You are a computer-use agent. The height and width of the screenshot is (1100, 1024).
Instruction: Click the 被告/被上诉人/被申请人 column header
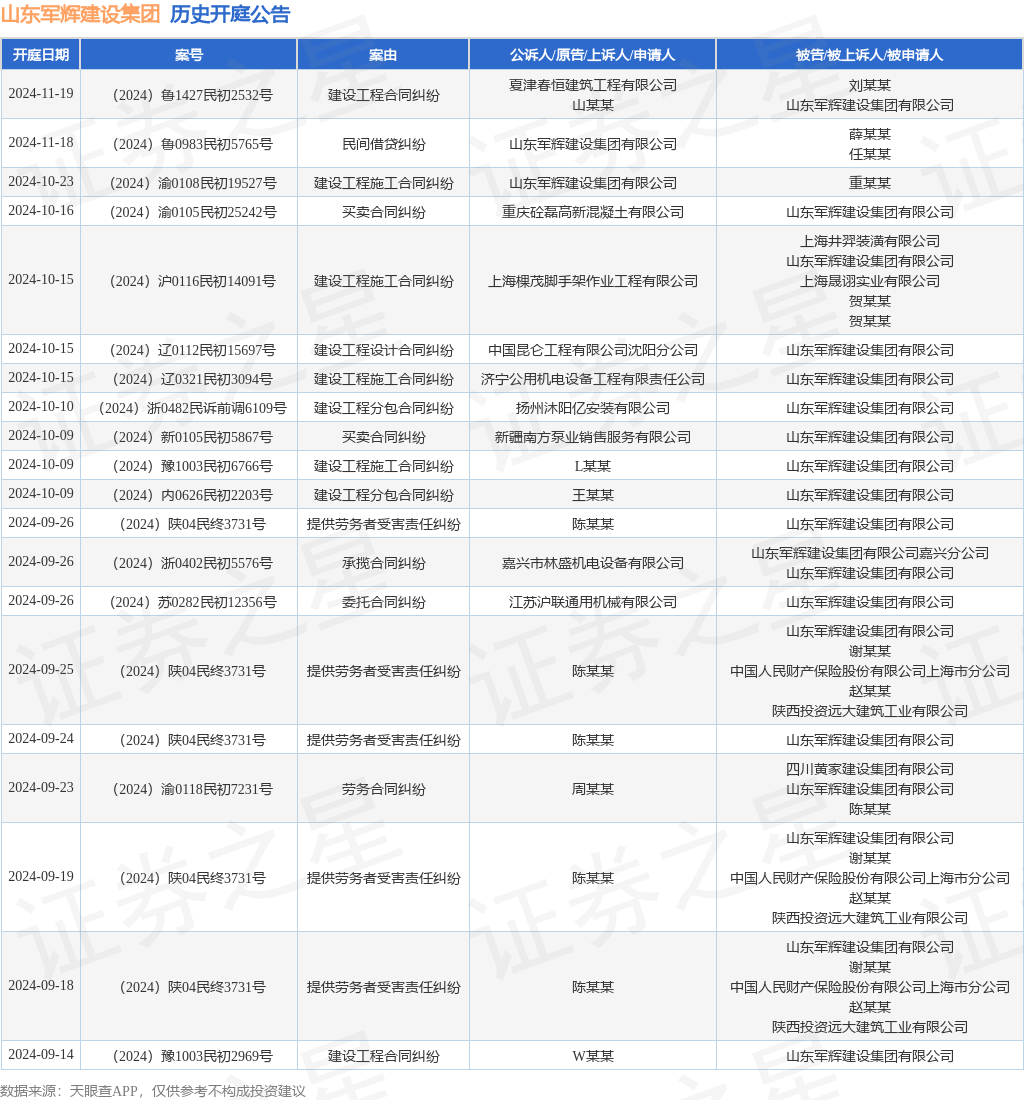coord(869,55)
